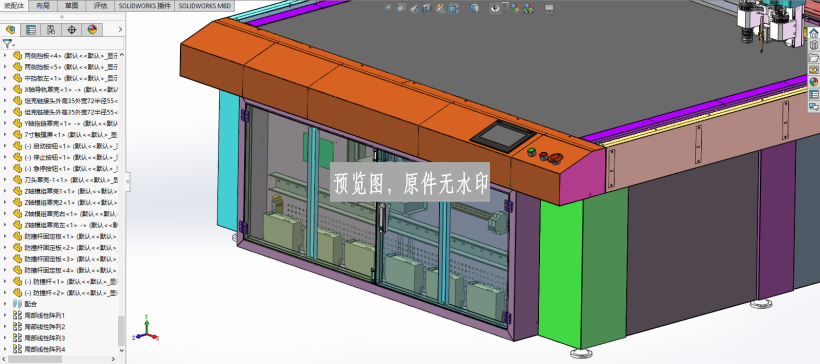Open the SOLIDWORKS 插件 tab

tap(144, 6)
